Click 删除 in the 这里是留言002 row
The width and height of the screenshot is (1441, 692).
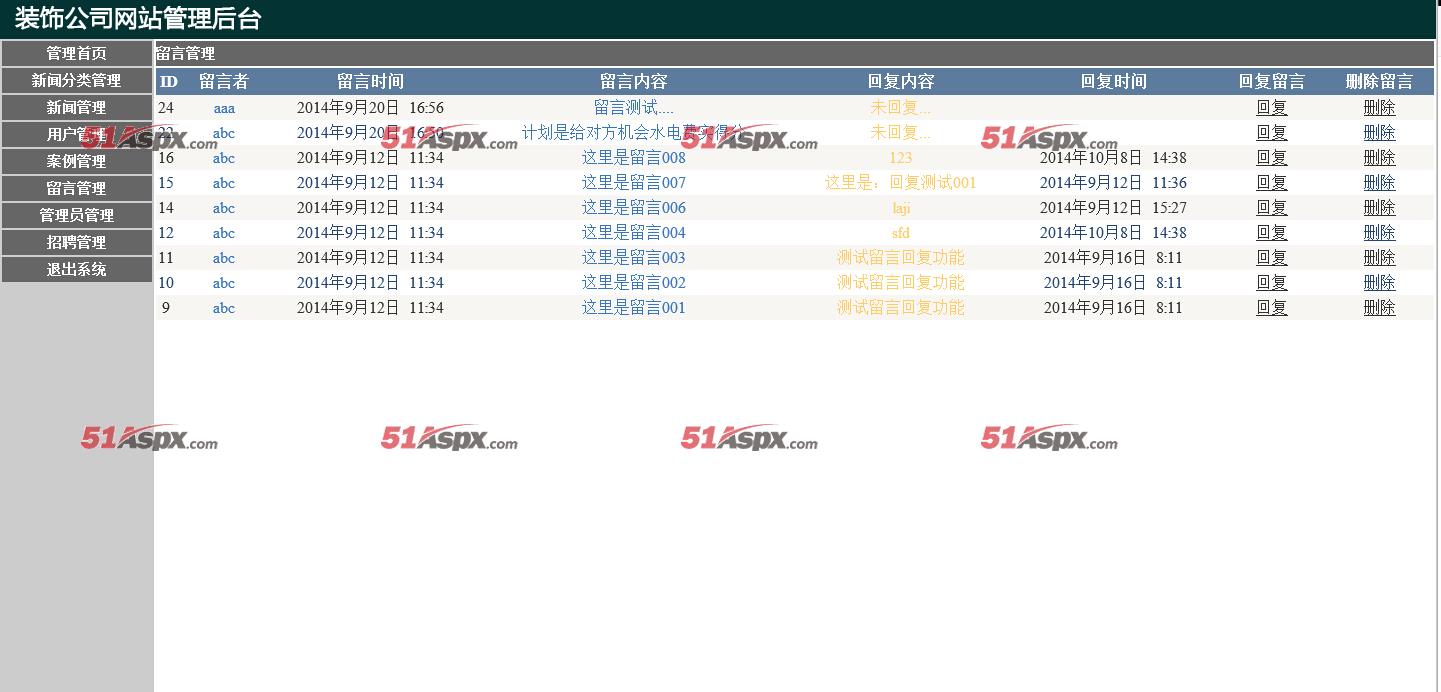pyautogui.click(x=1379, y=282)
